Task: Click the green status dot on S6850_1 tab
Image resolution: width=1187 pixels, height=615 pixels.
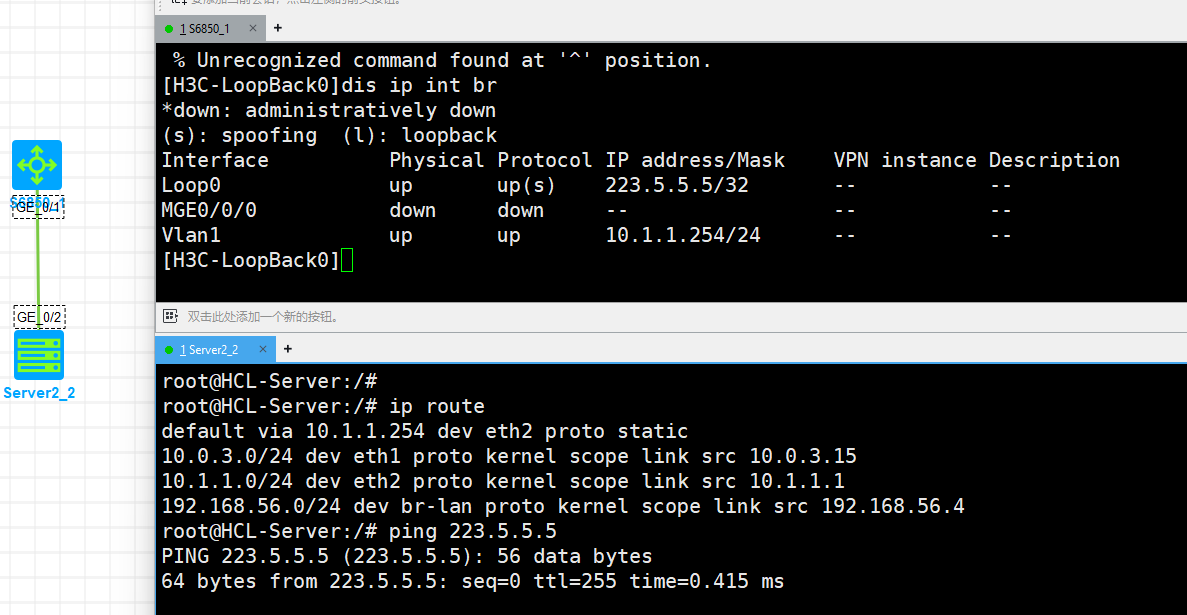Action: tap(169, 29)
